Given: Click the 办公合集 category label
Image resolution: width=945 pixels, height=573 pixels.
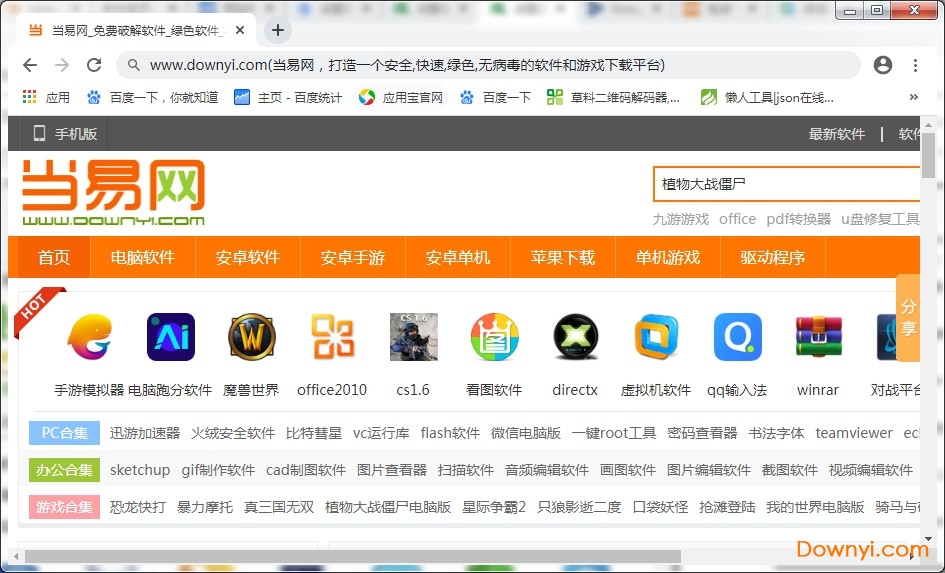Looking at the screenshot, I should (x=64, y=470).
